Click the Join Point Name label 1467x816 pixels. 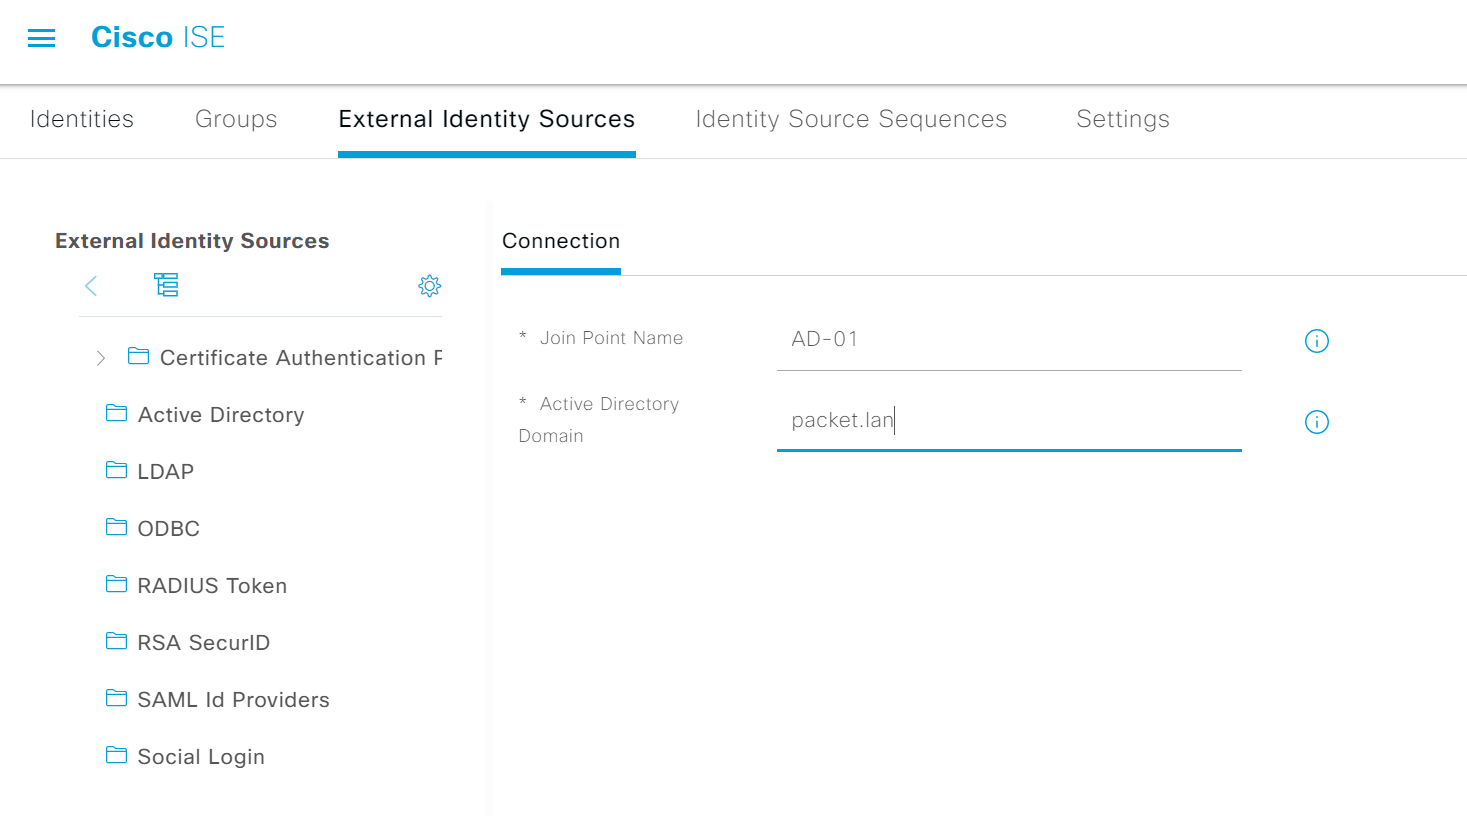(x=612, y=338)
